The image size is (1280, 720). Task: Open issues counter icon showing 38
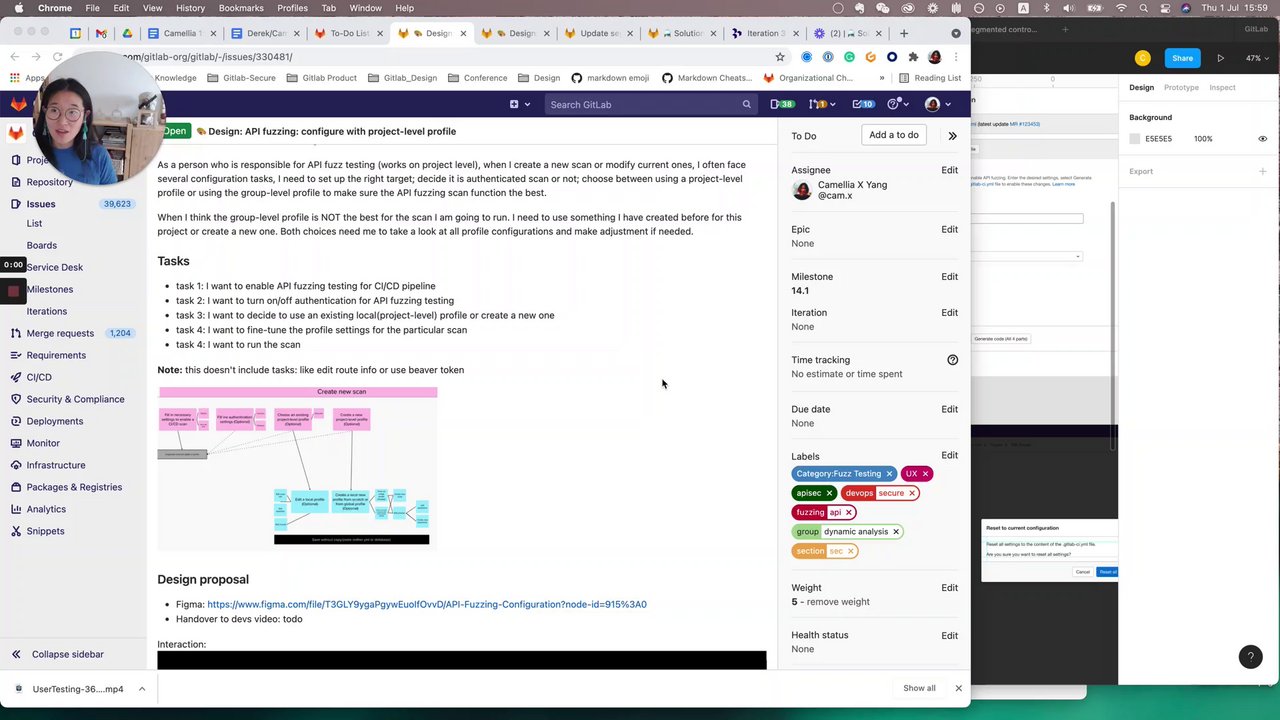[782, 104]
